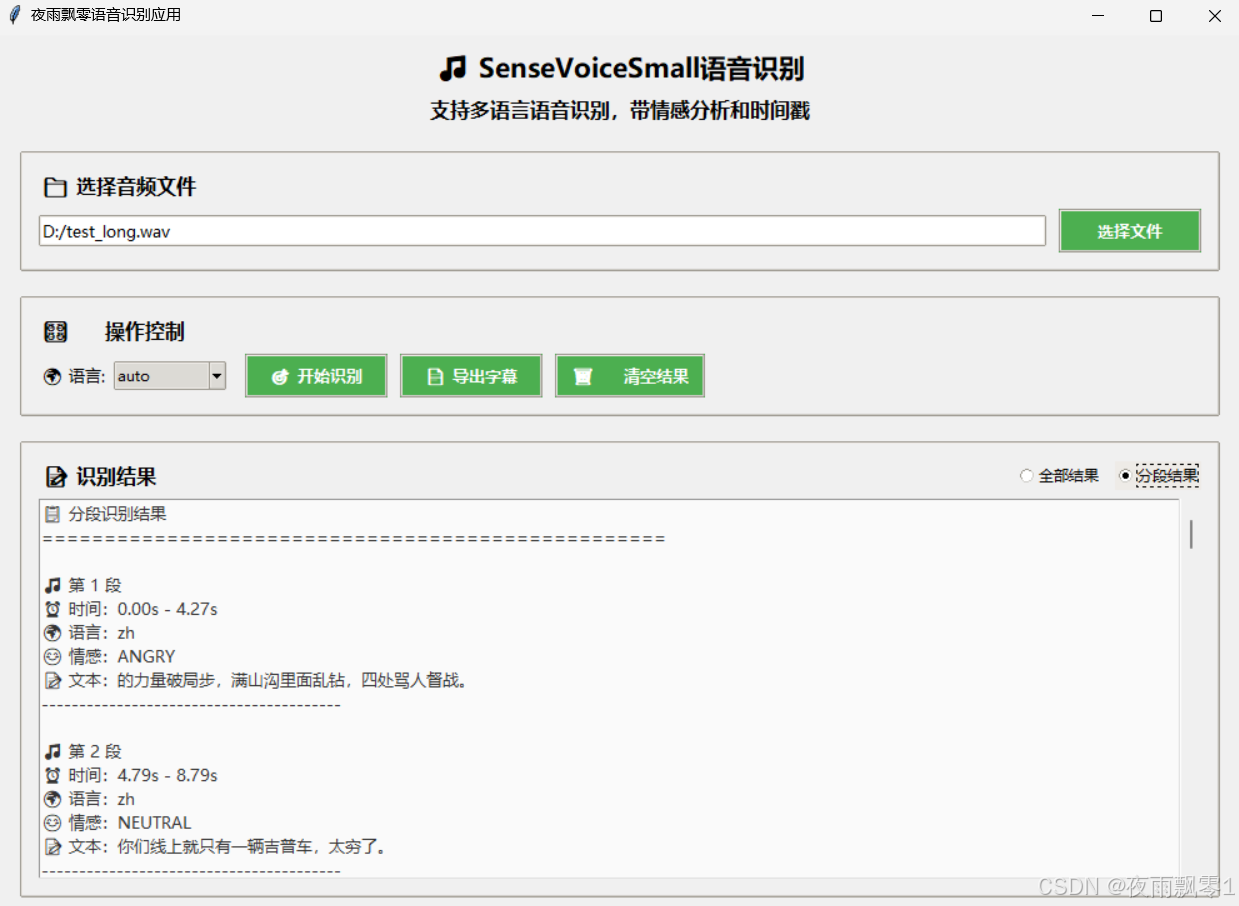1239x906 pixels.
Task: Click the globe icon before the 语言 dropdown
Action: tap(53, 377)
